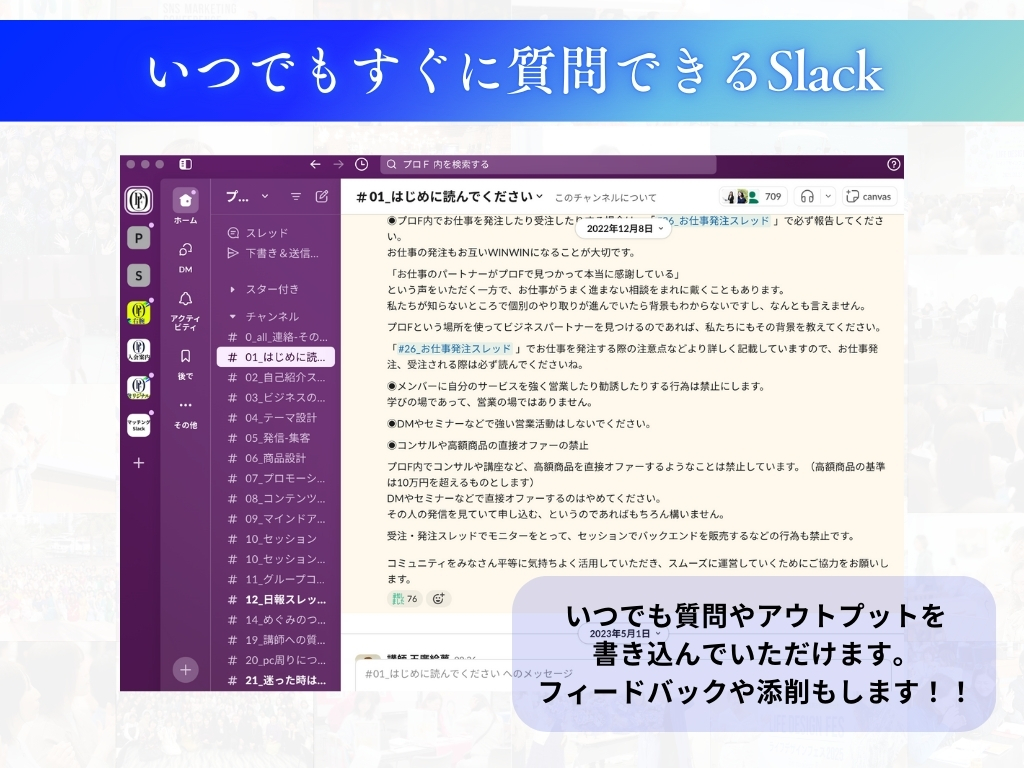The height and width of the screenshot is (768, 1024).
Task: Toggle the sidebar panel icon in title bar
Action: pyautogui.click(x=185, y=164)
